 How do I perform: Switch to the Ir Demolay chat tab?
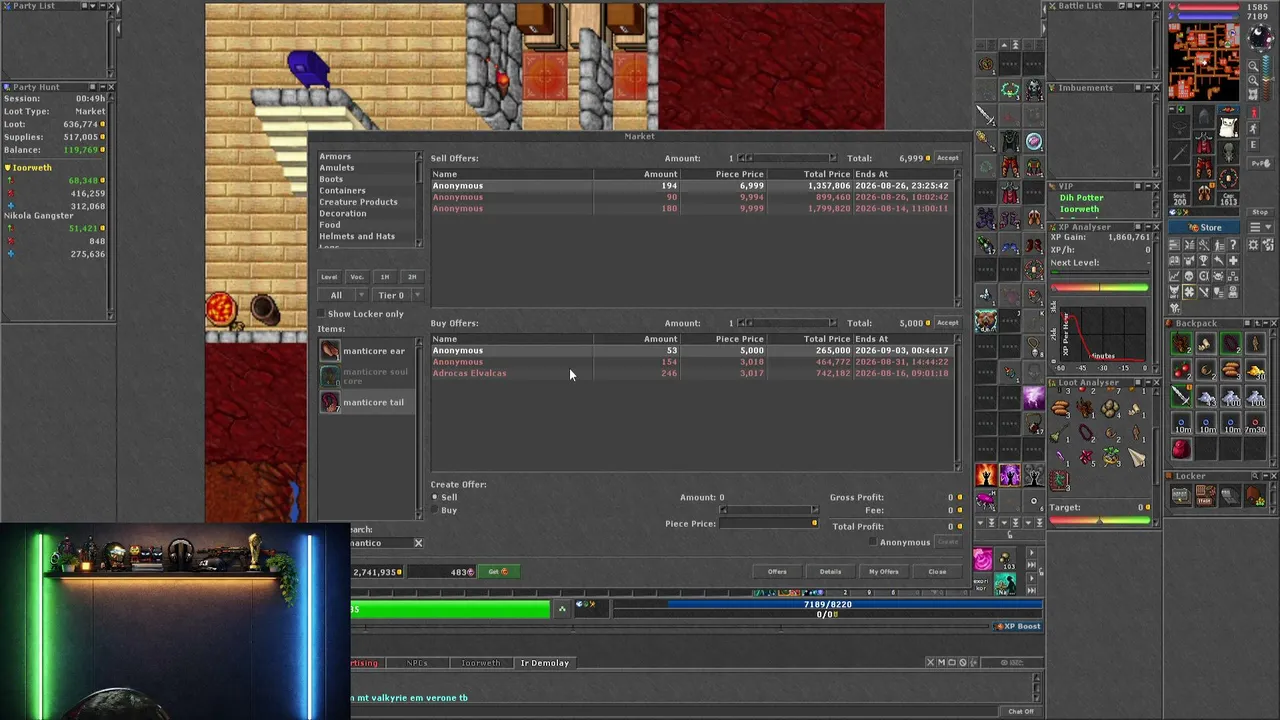(544, 663)
